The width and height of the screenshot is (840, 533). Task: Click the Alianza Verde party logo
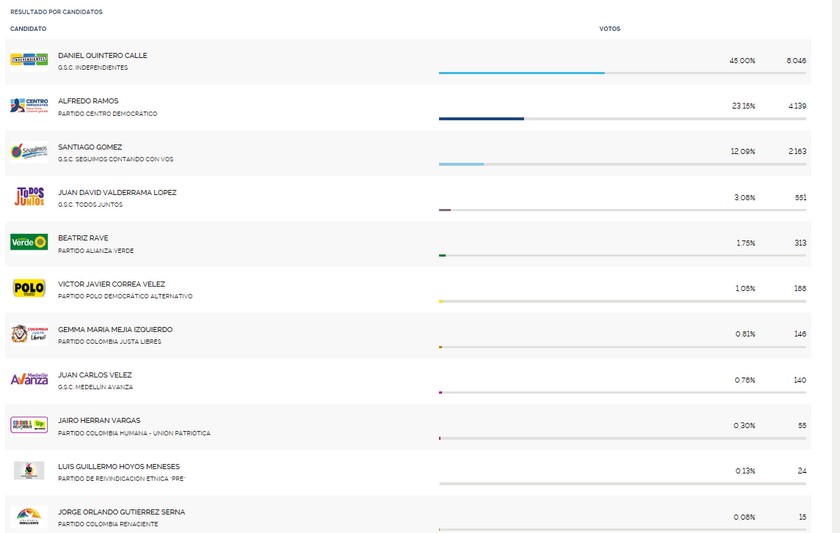[x=28, y=242]
